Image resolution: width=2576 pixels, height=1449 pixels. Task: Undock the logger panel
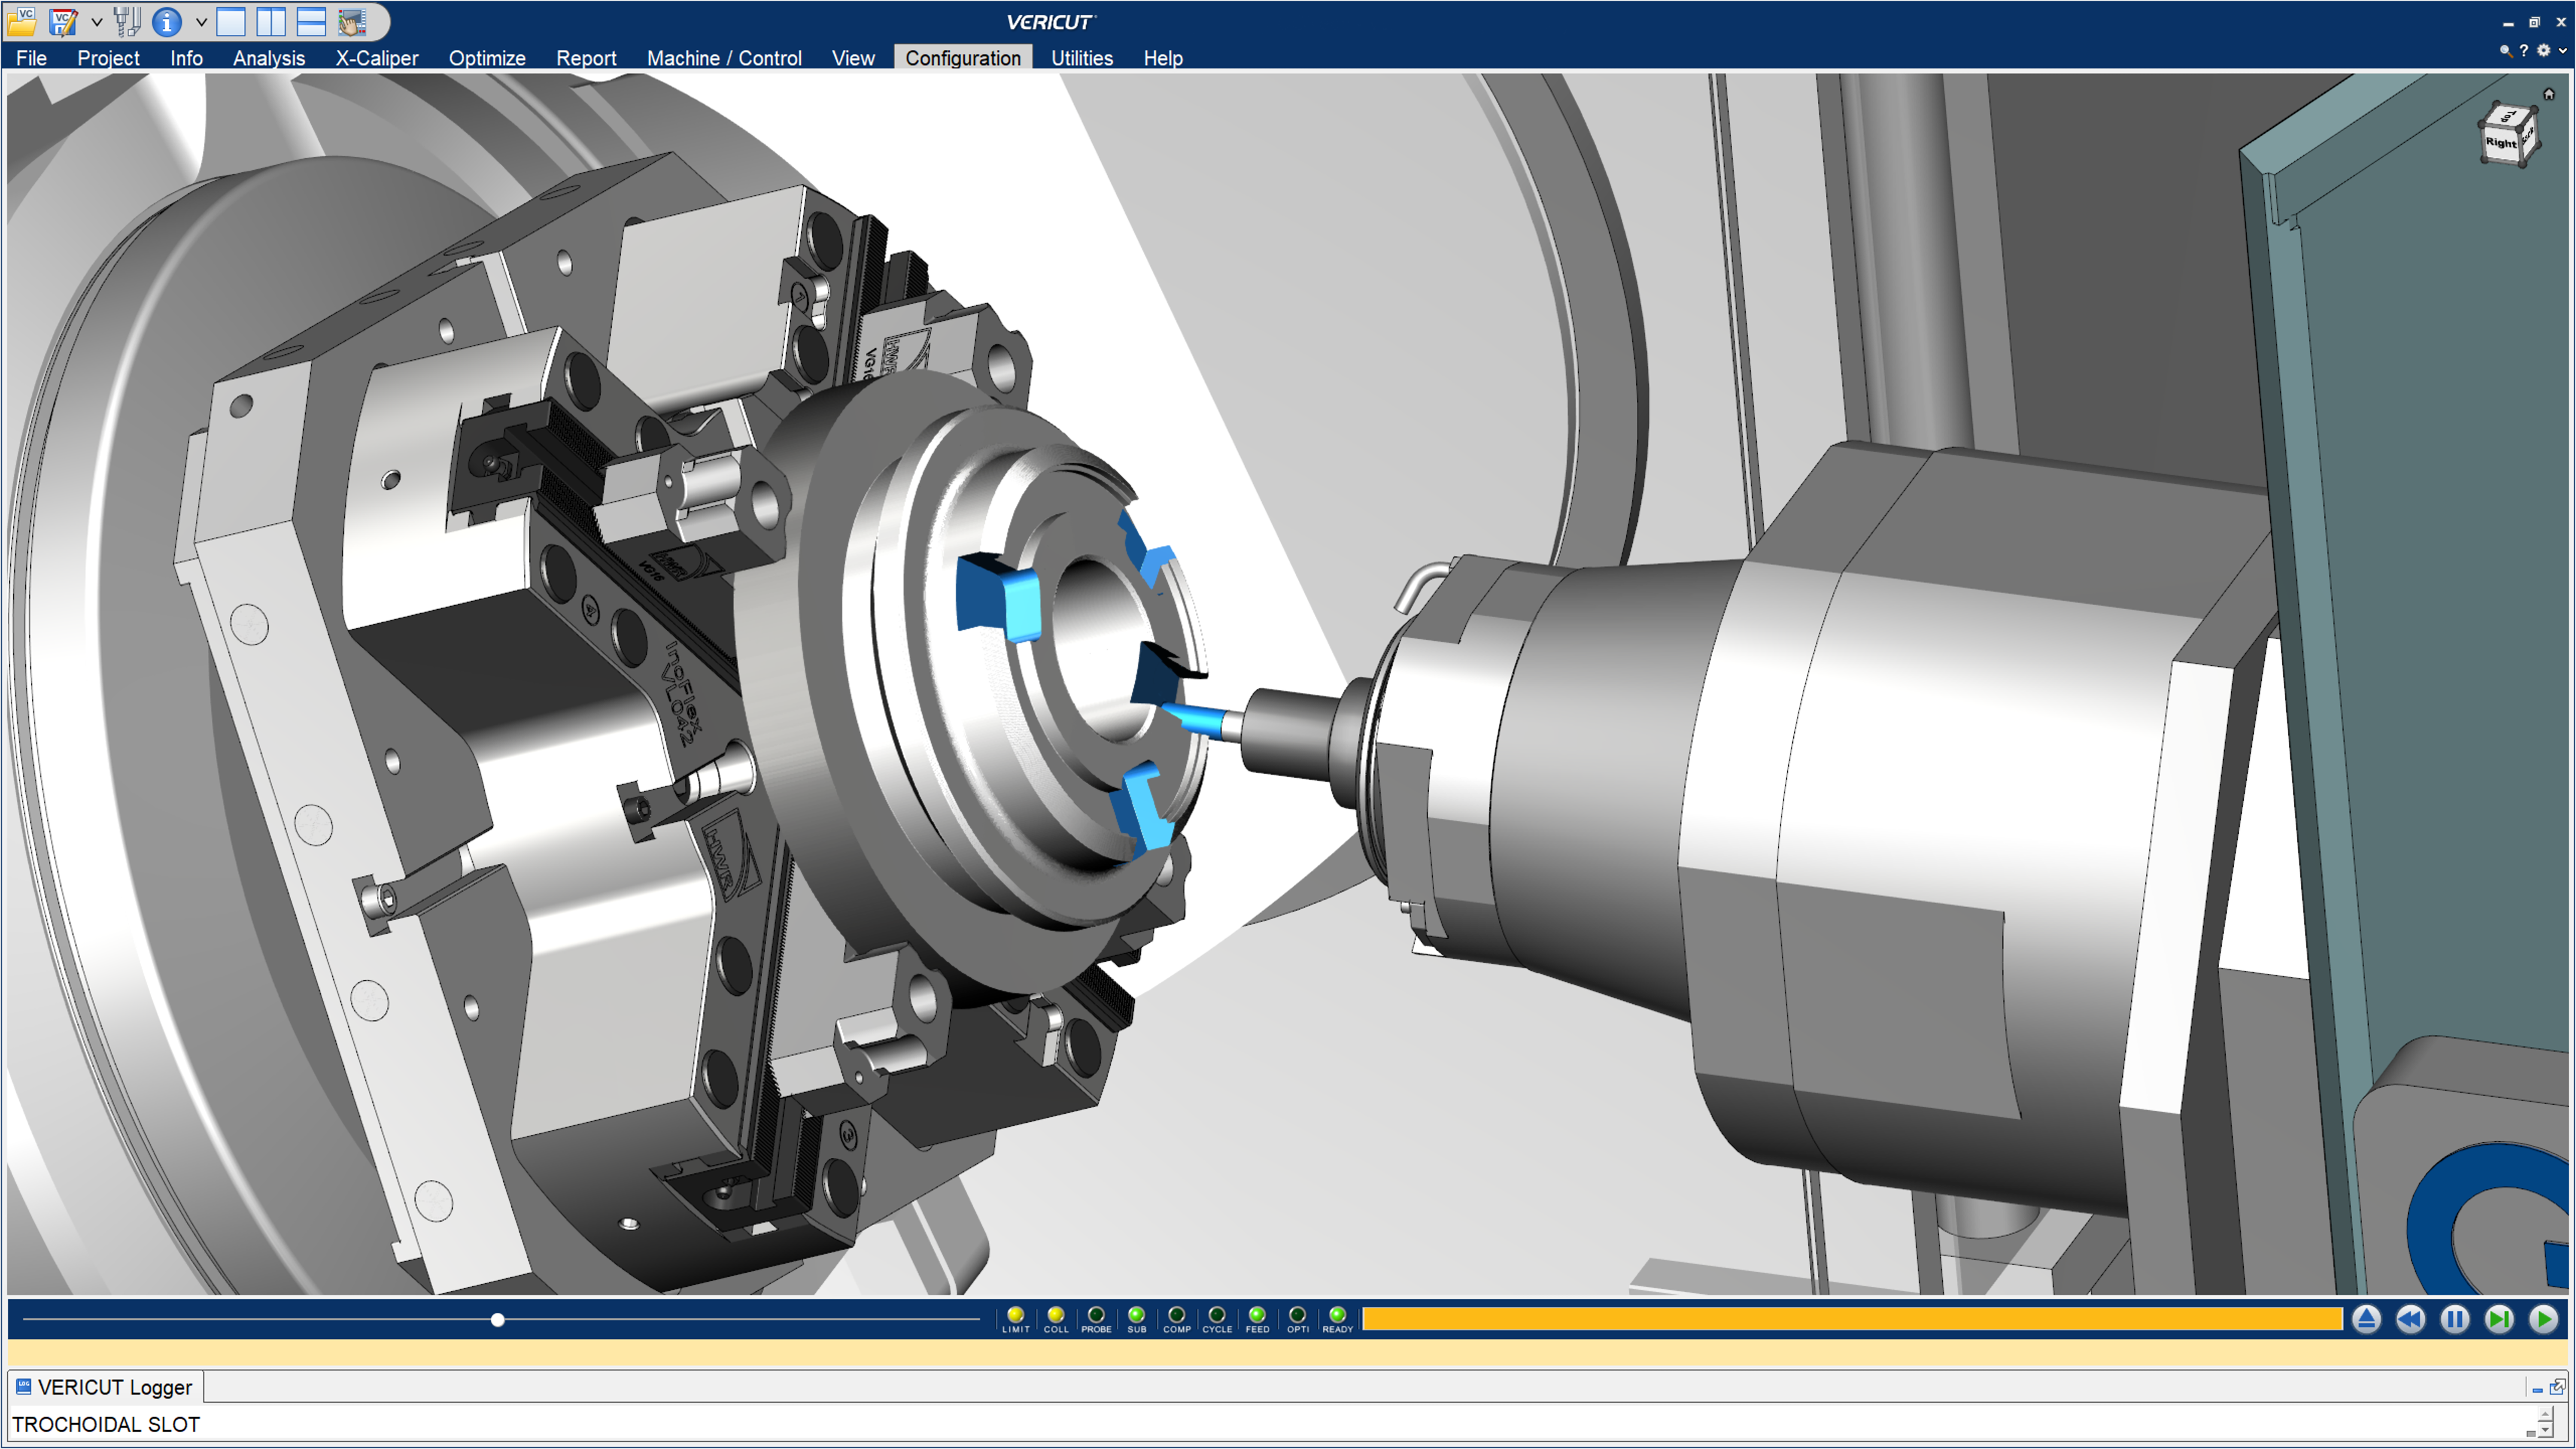coord(2557,1388)
